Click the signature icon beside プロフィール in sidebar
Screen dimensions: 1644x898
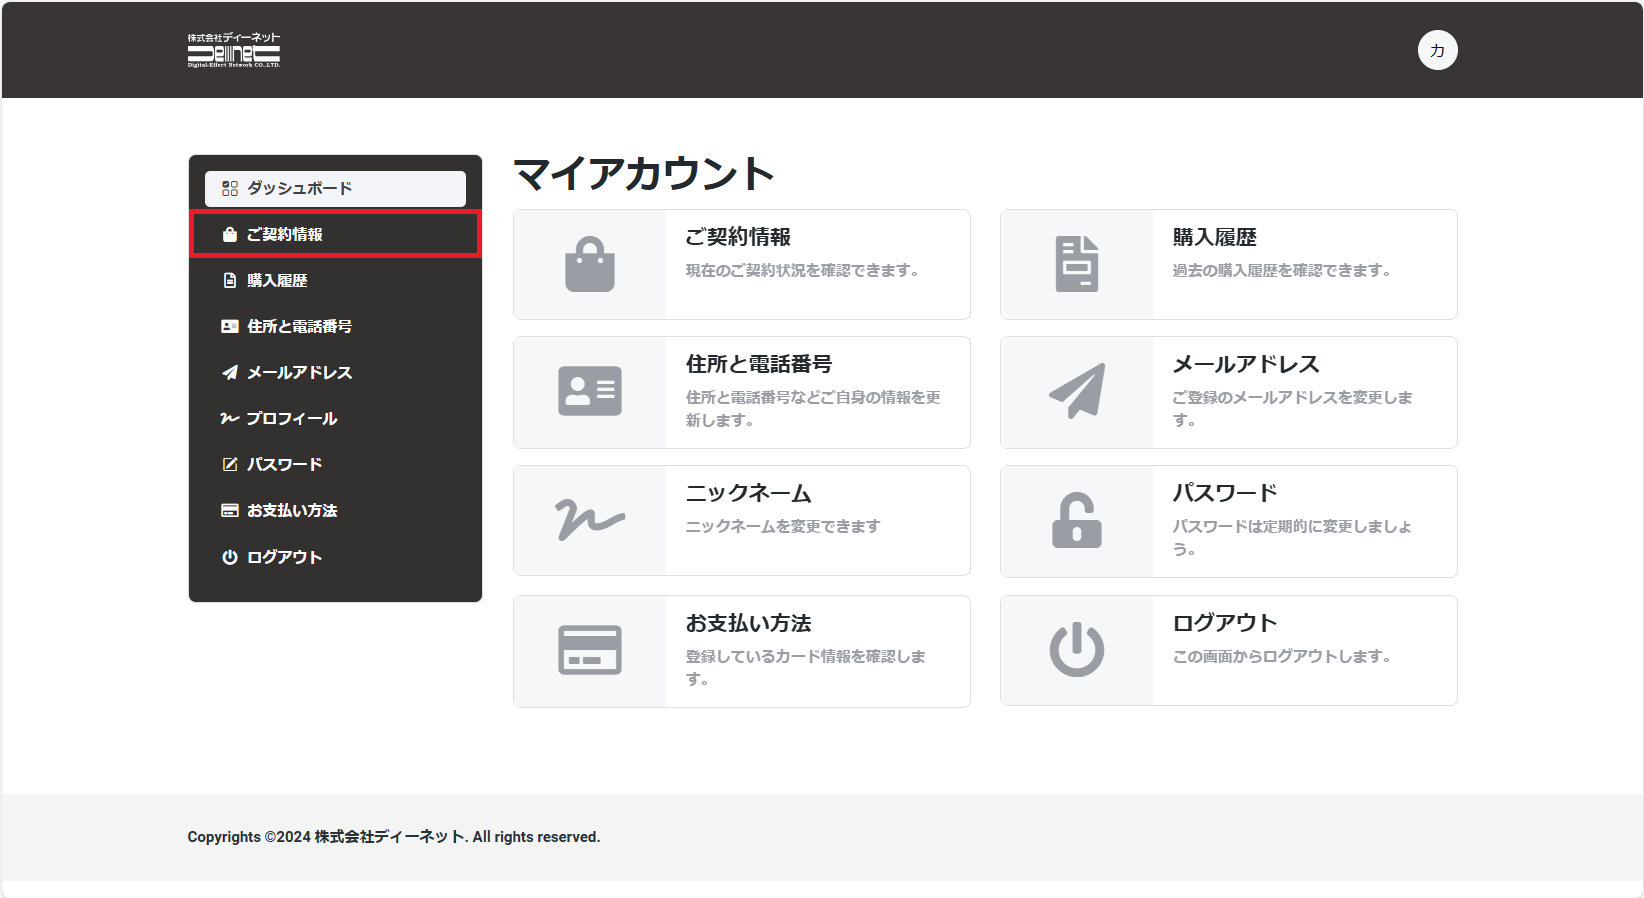[x=230, y=418]
